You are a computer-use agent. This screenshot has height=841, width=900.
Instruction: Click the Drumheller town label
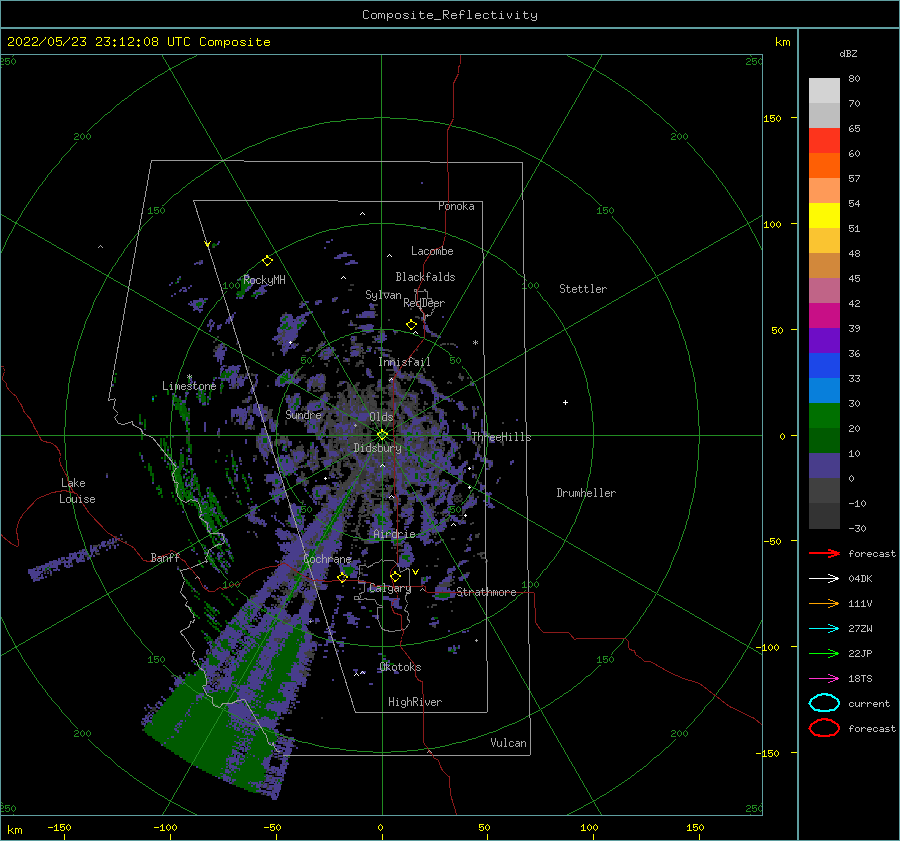(x=586, y=493)
